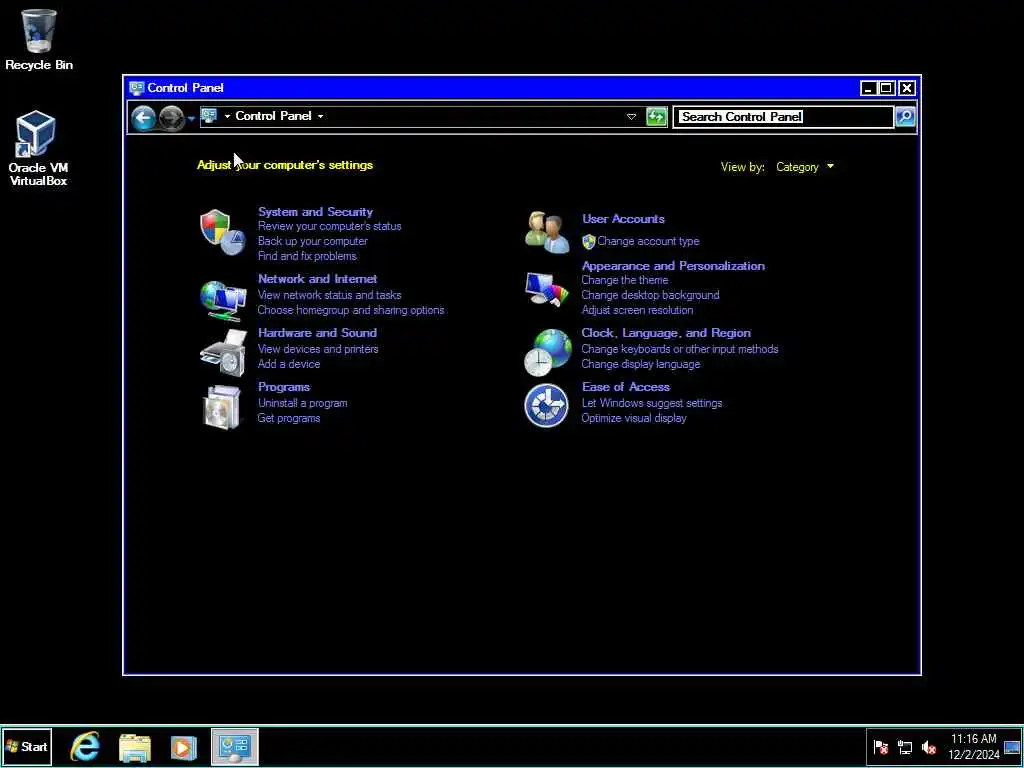
Task: Open the Programs category link
Action: 283,387
